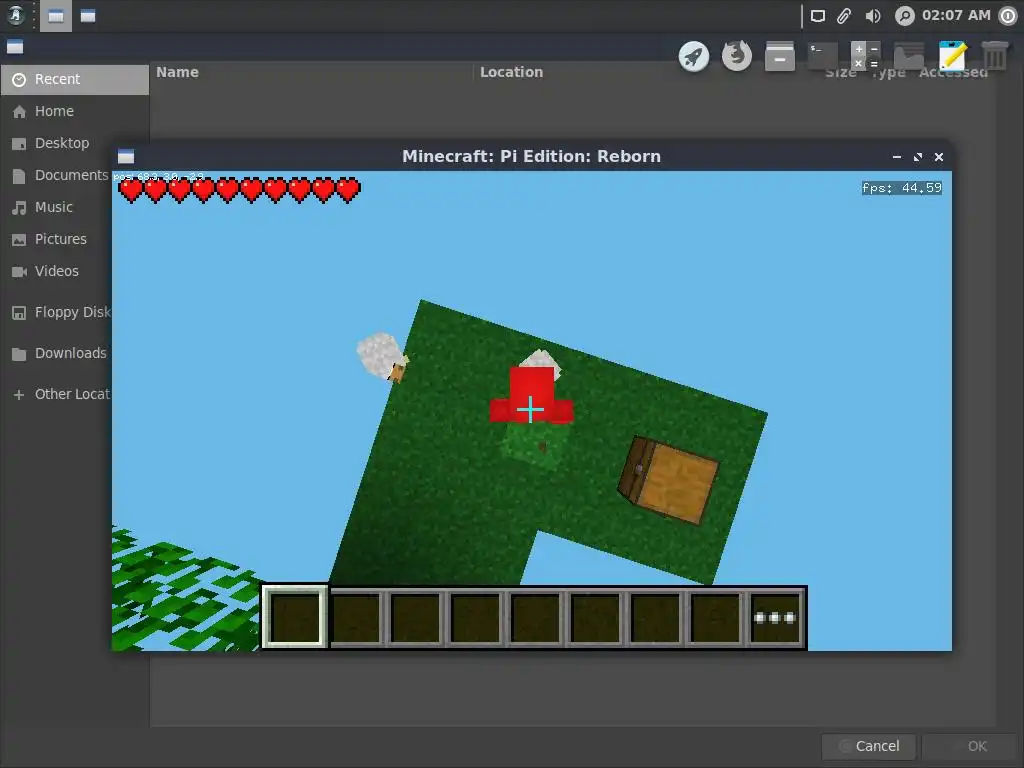Open inventory via three-dots hotbar button
1024x768 pixels.
[x=775, y=617]
